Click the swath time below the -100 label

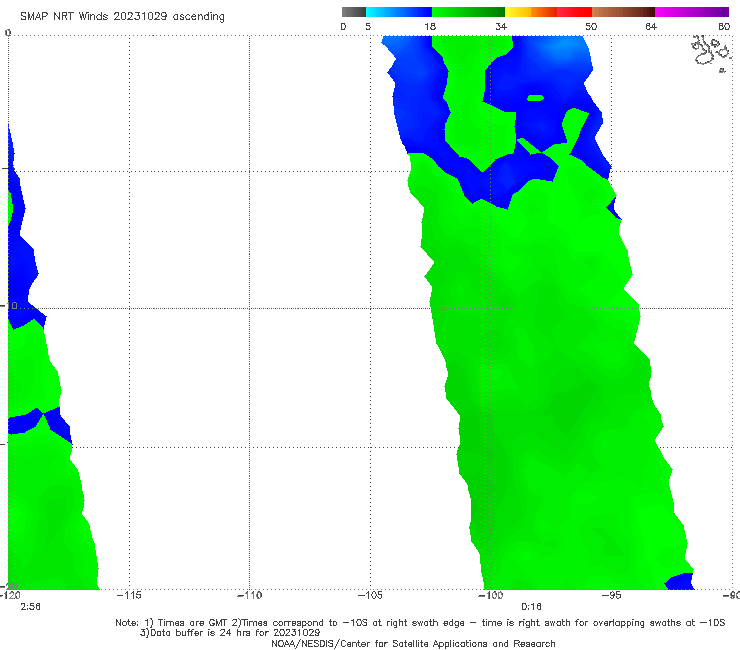coord(531,607)
